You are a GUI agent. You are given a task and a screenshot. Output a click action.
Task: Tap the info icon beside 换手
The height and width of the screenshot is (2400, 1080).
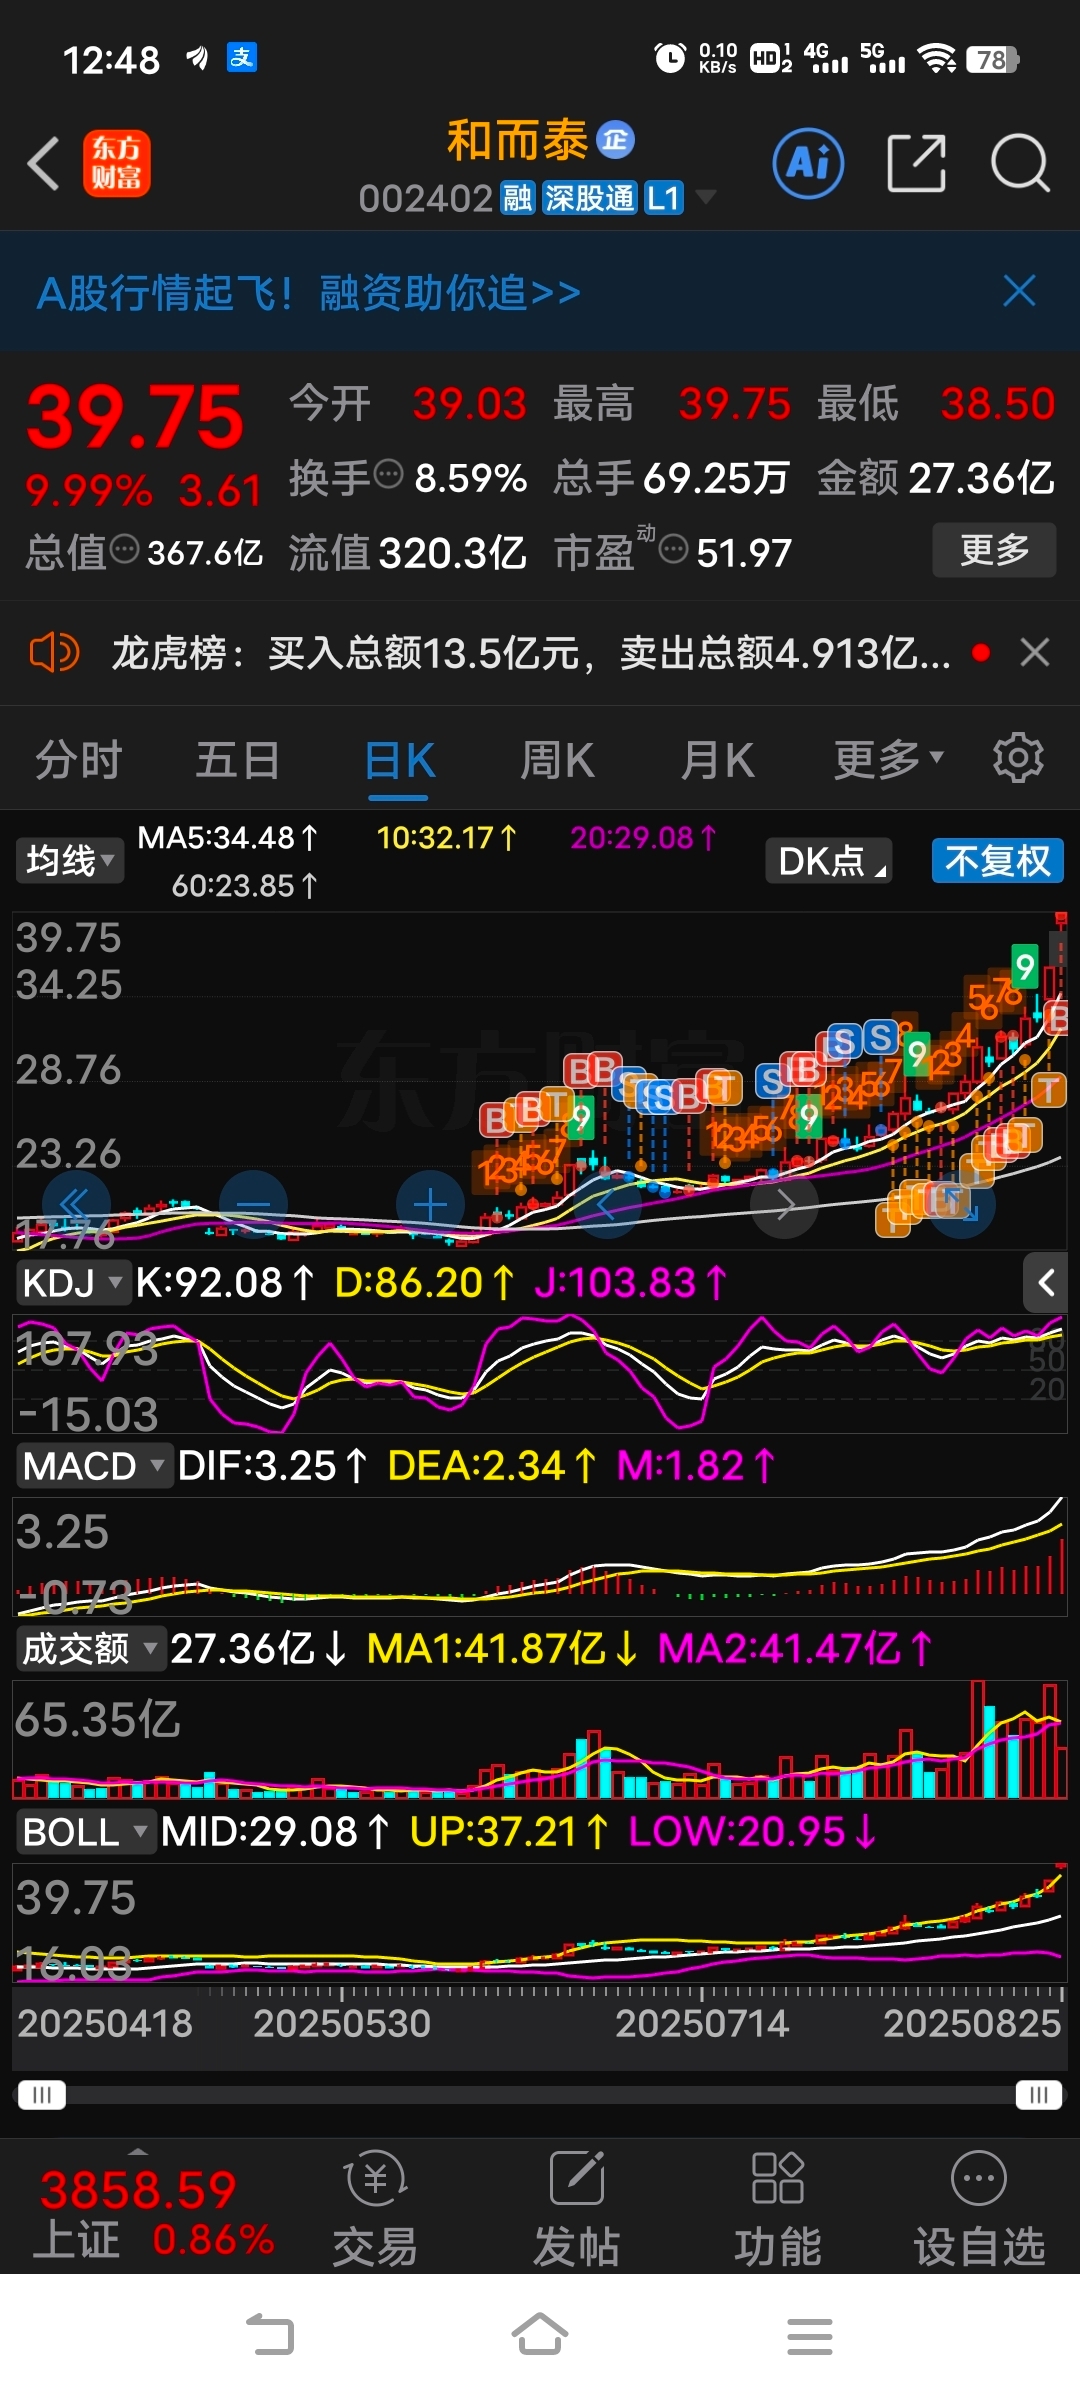(388, 473)
